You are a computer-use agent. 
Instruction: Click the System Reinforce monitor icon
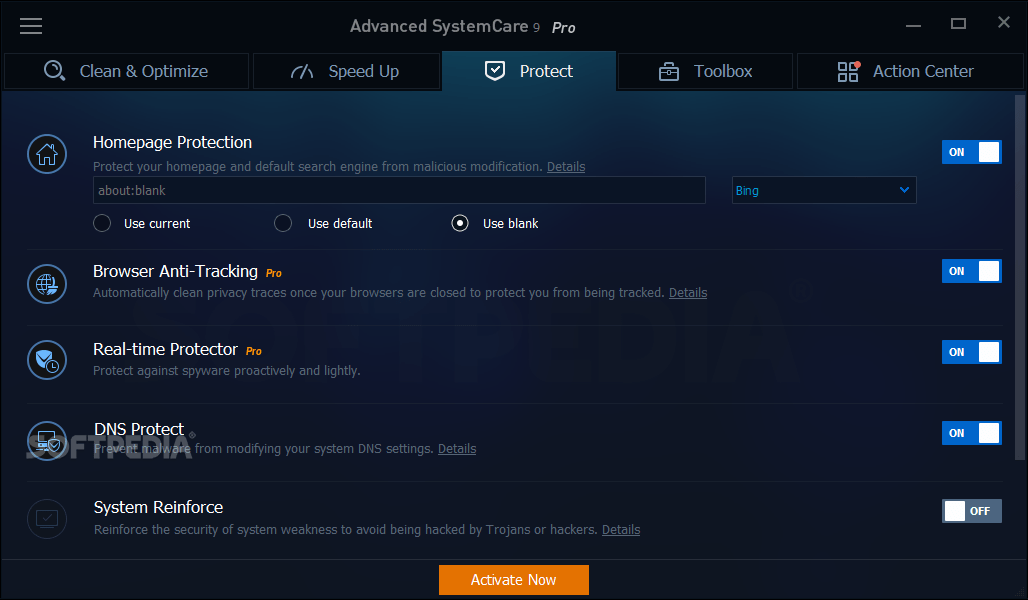(x=47, y=519)
